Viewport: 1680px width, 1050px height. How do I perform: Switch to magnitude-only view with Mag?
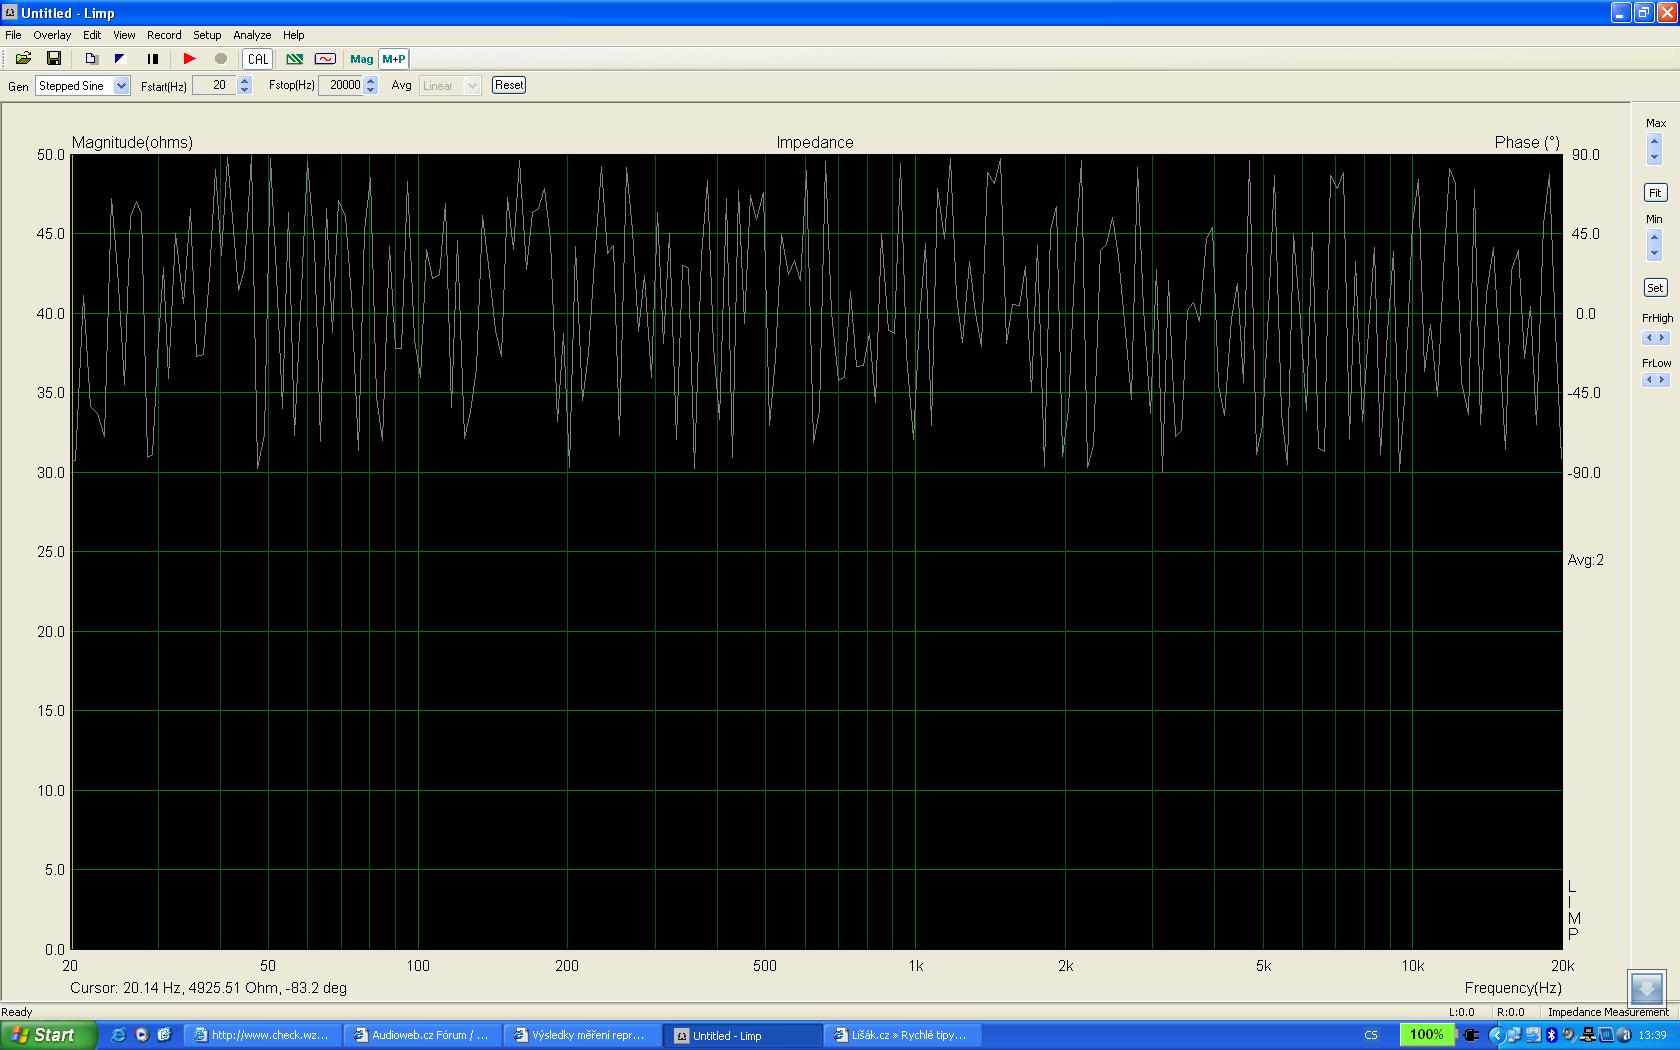pos(362,59)
